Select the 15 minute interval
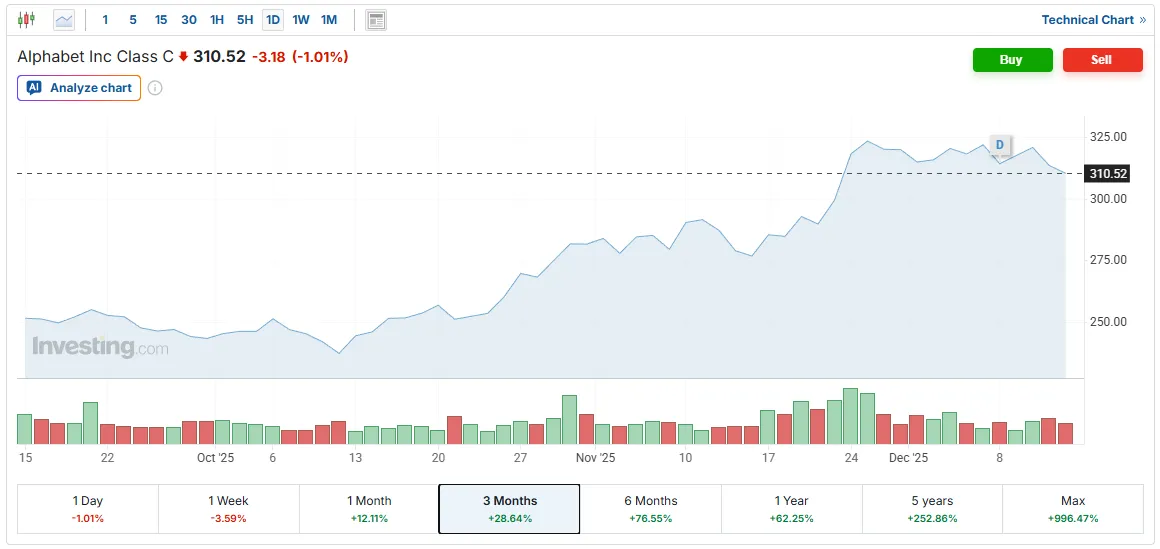The height and width of the screenshot is (549, 1160). point(161,19)
